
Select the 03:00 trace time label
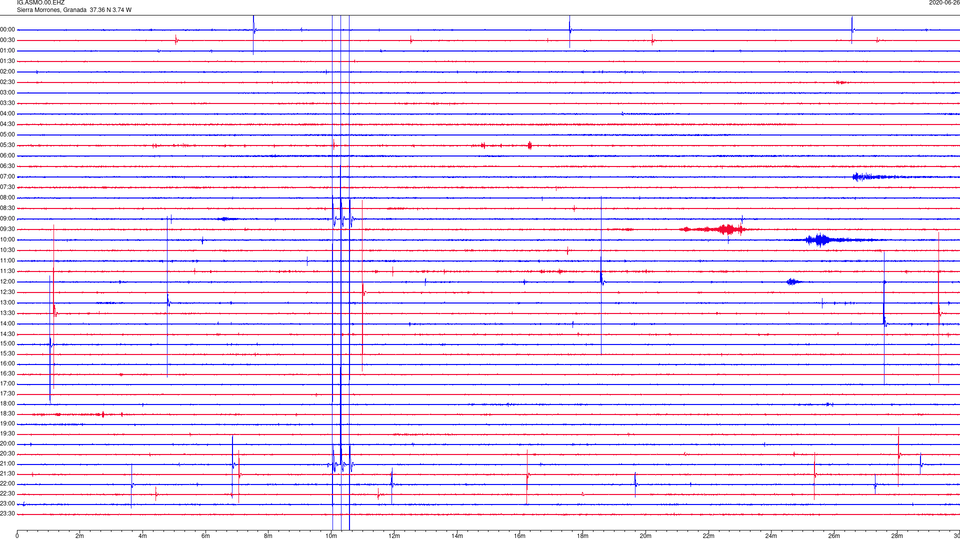[x=8, y=92]
